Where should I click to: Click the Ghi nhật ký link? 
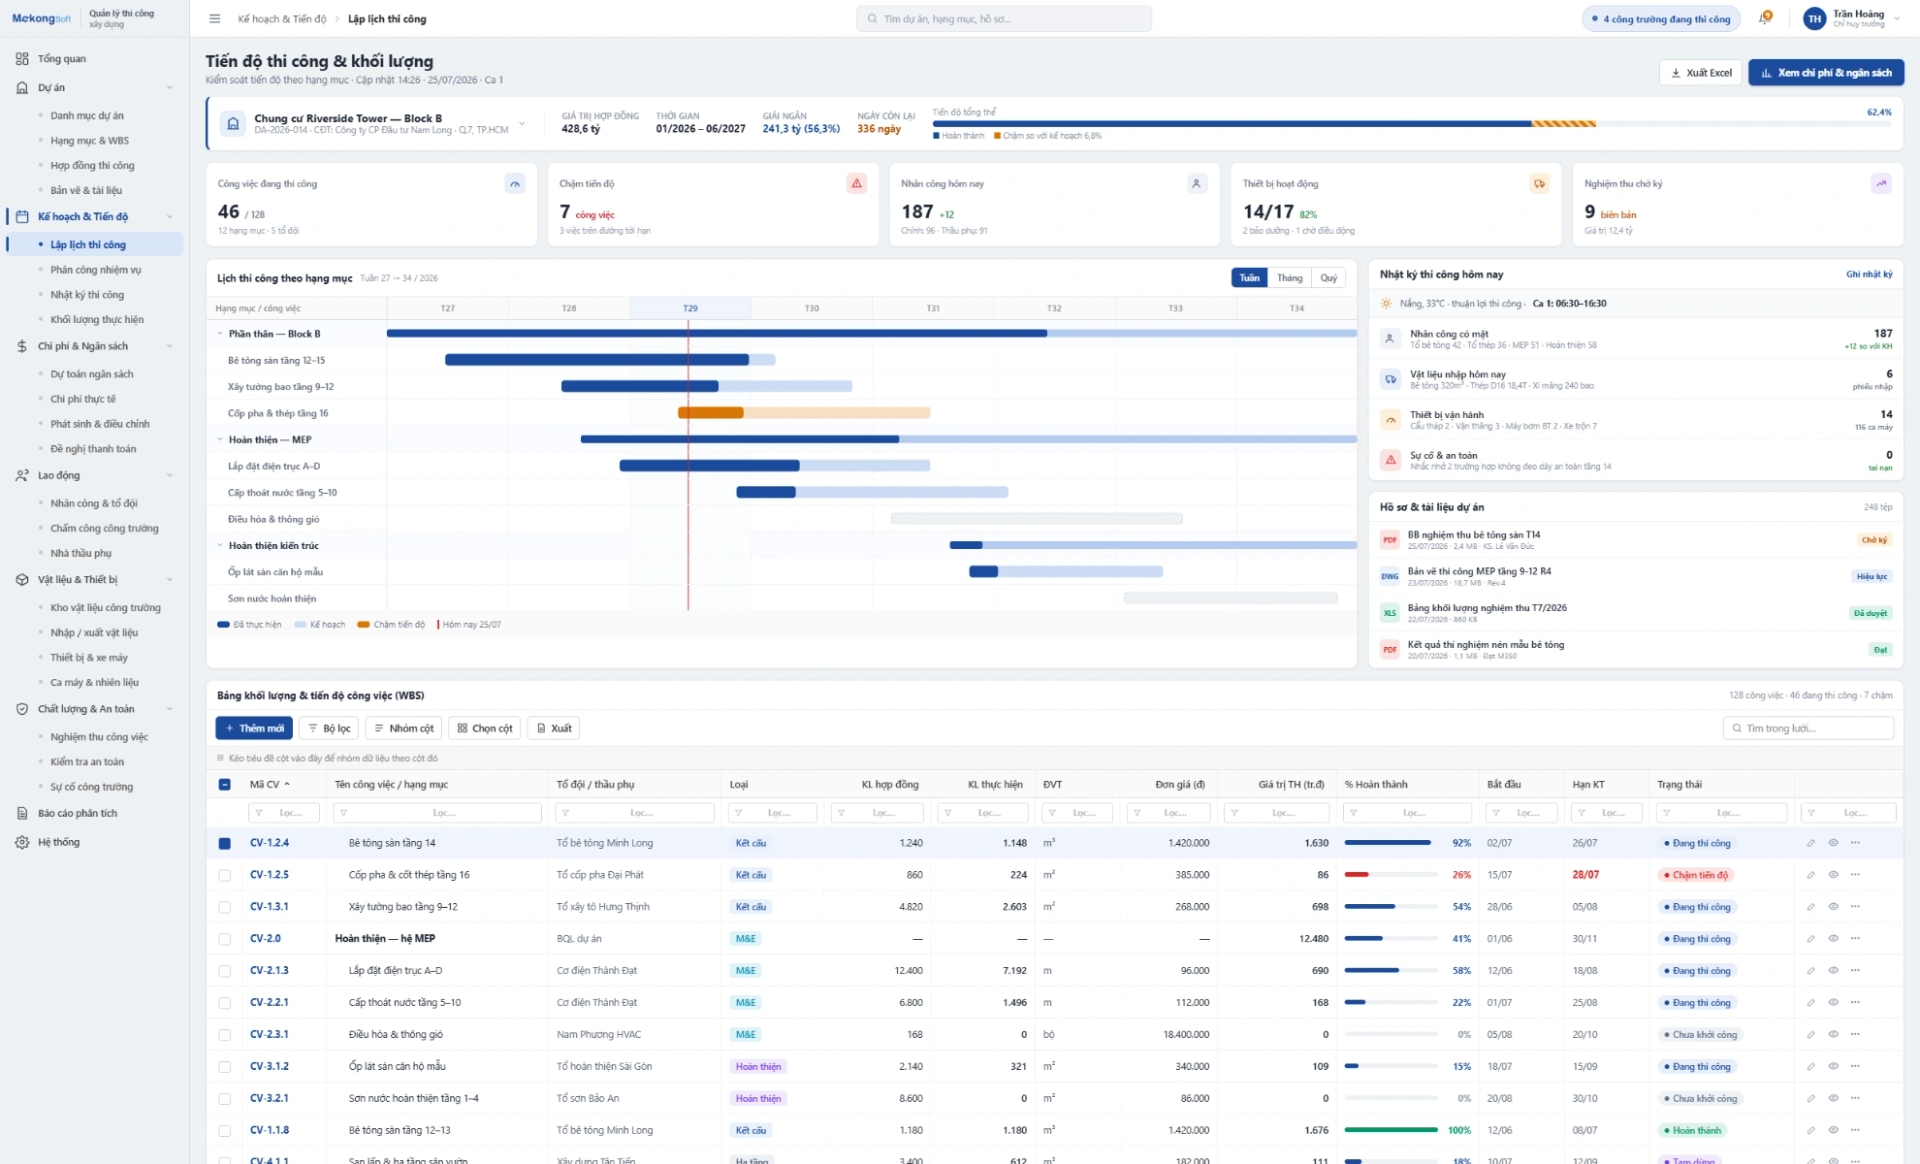(1869, 274)
